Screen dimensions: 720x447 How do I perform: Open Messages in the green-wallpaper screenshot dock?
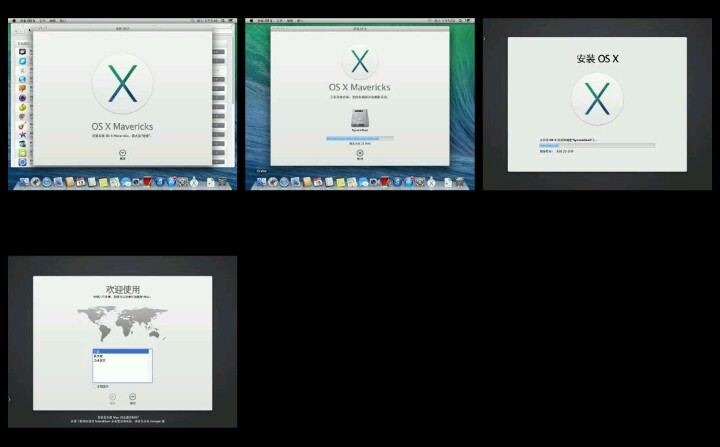click(x=363, y=182)
